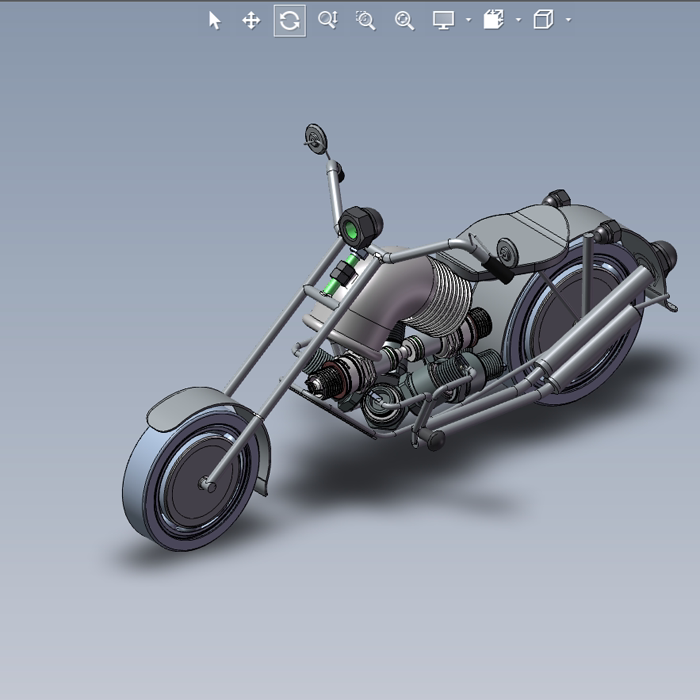Image resolution: width=700 pixels, height=700 pixels.
Task: Open dropdown arrow beside orientation cube
Action: coord(568,20)
